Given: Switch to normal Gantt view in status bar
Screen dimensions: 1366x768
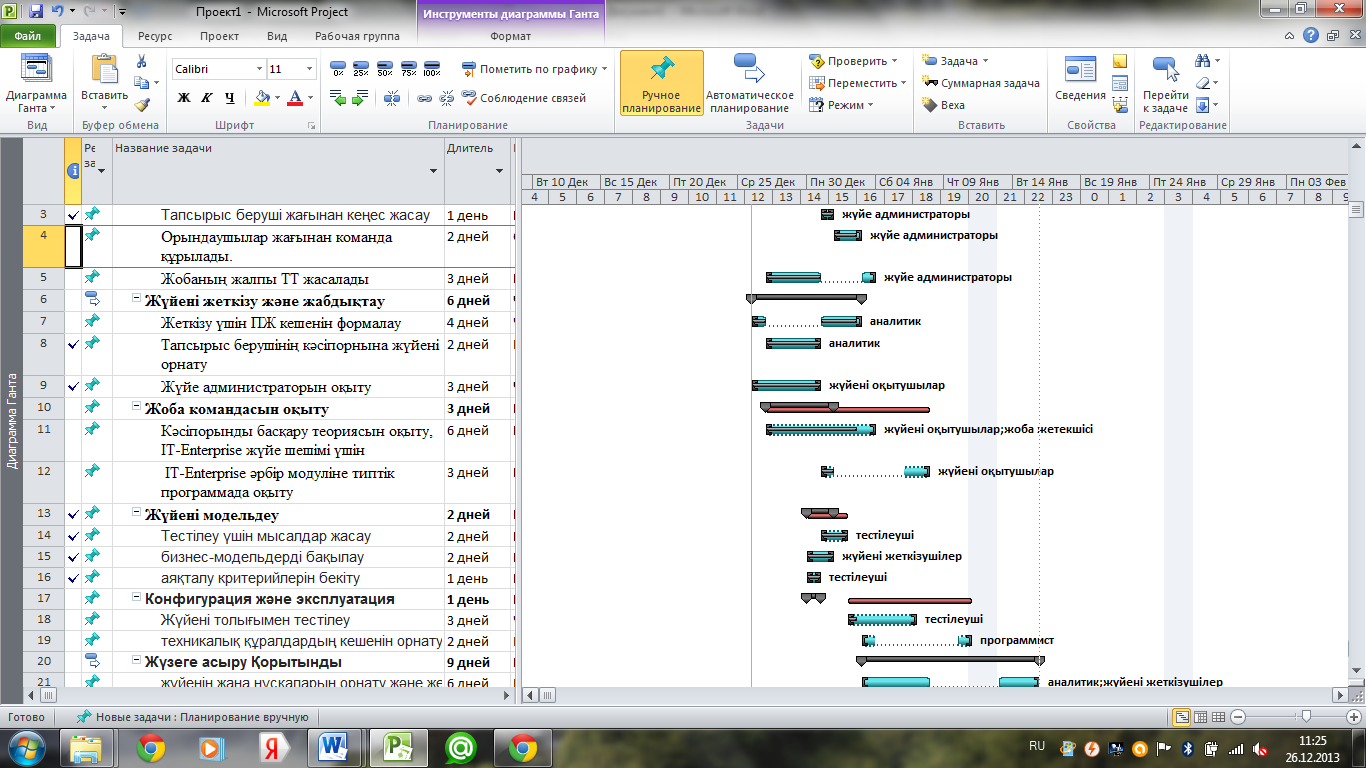Looking at the screenshot, I should (x=1182, y=717).
